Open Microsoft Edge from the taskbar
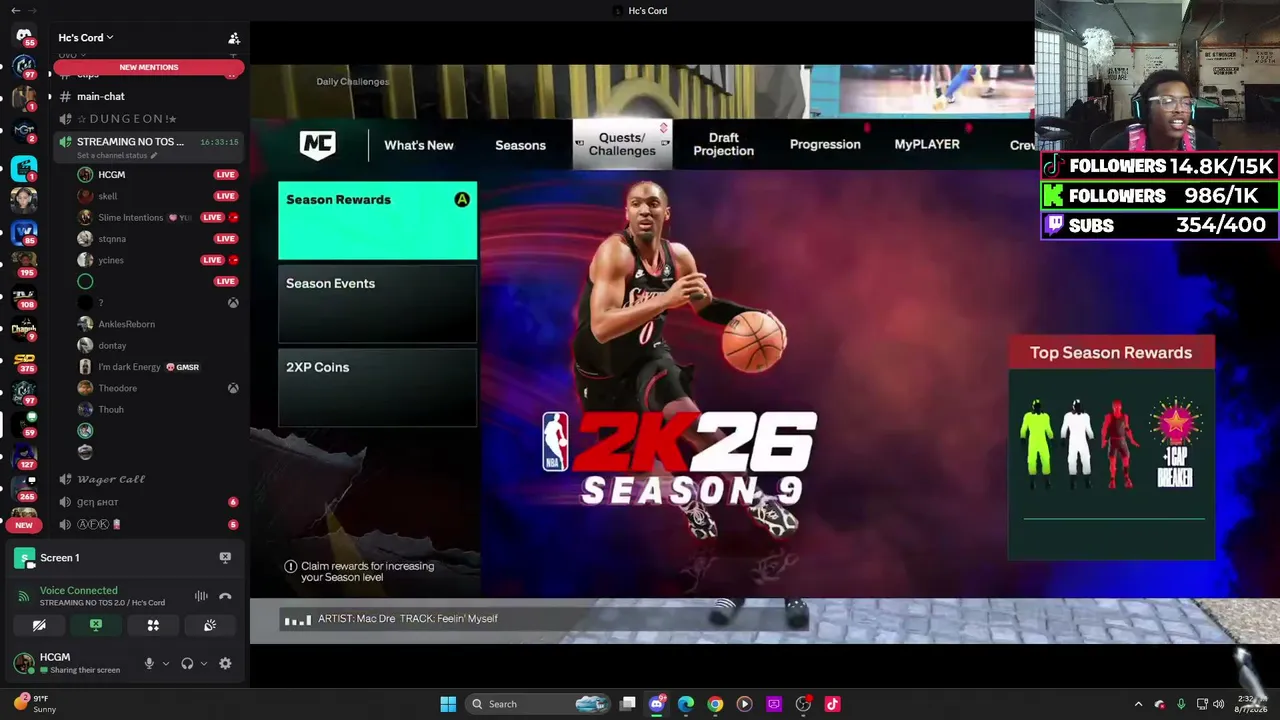Screen dimensions: 1280x720 (x=686, y=704)
